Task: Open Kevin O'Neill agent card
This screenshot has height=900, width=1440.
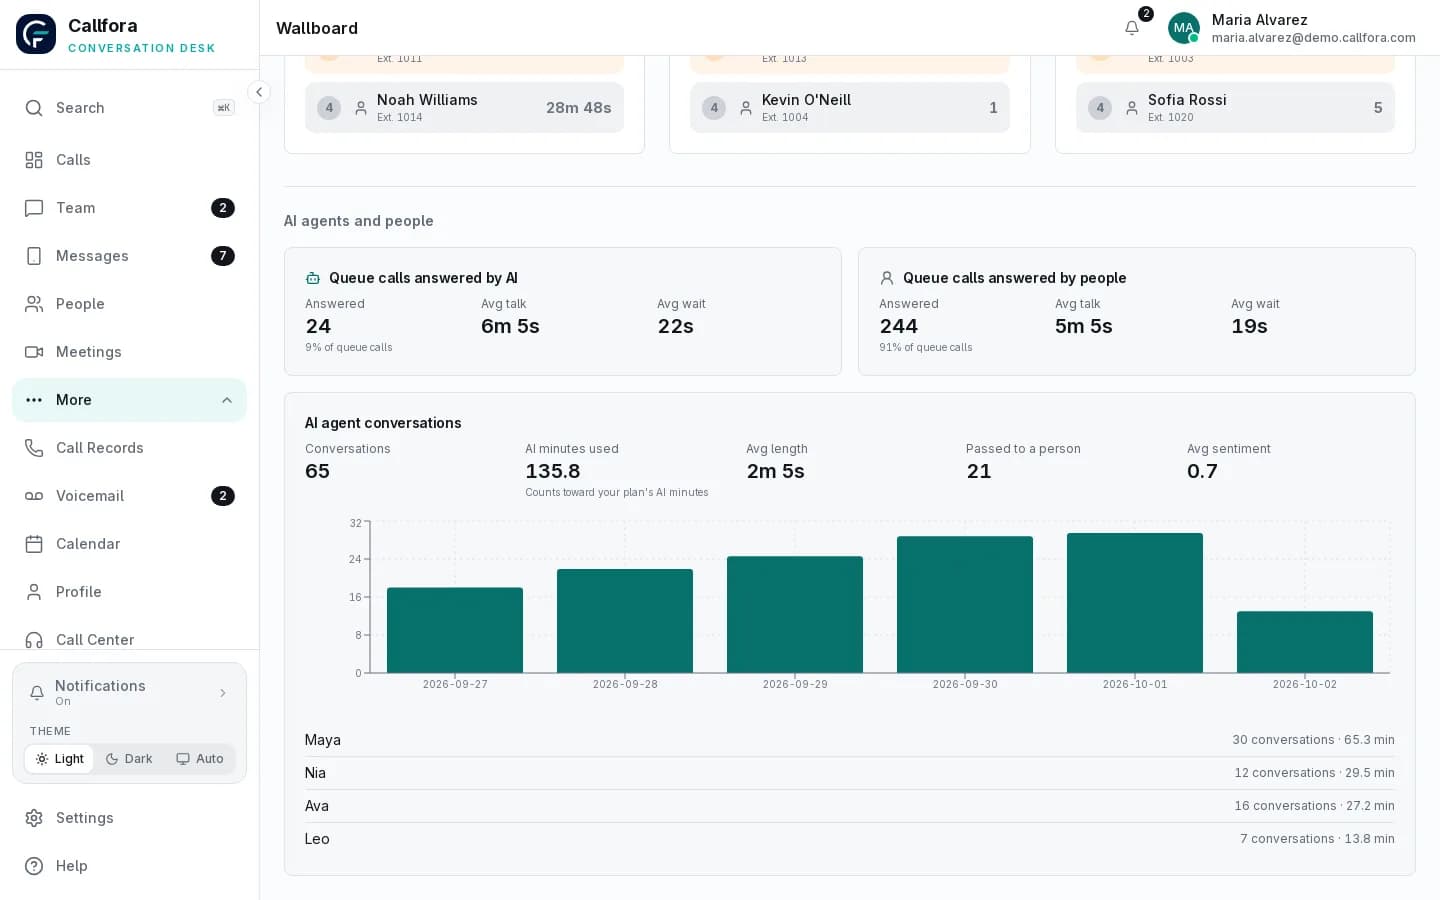Action: [x=850, y=107]
